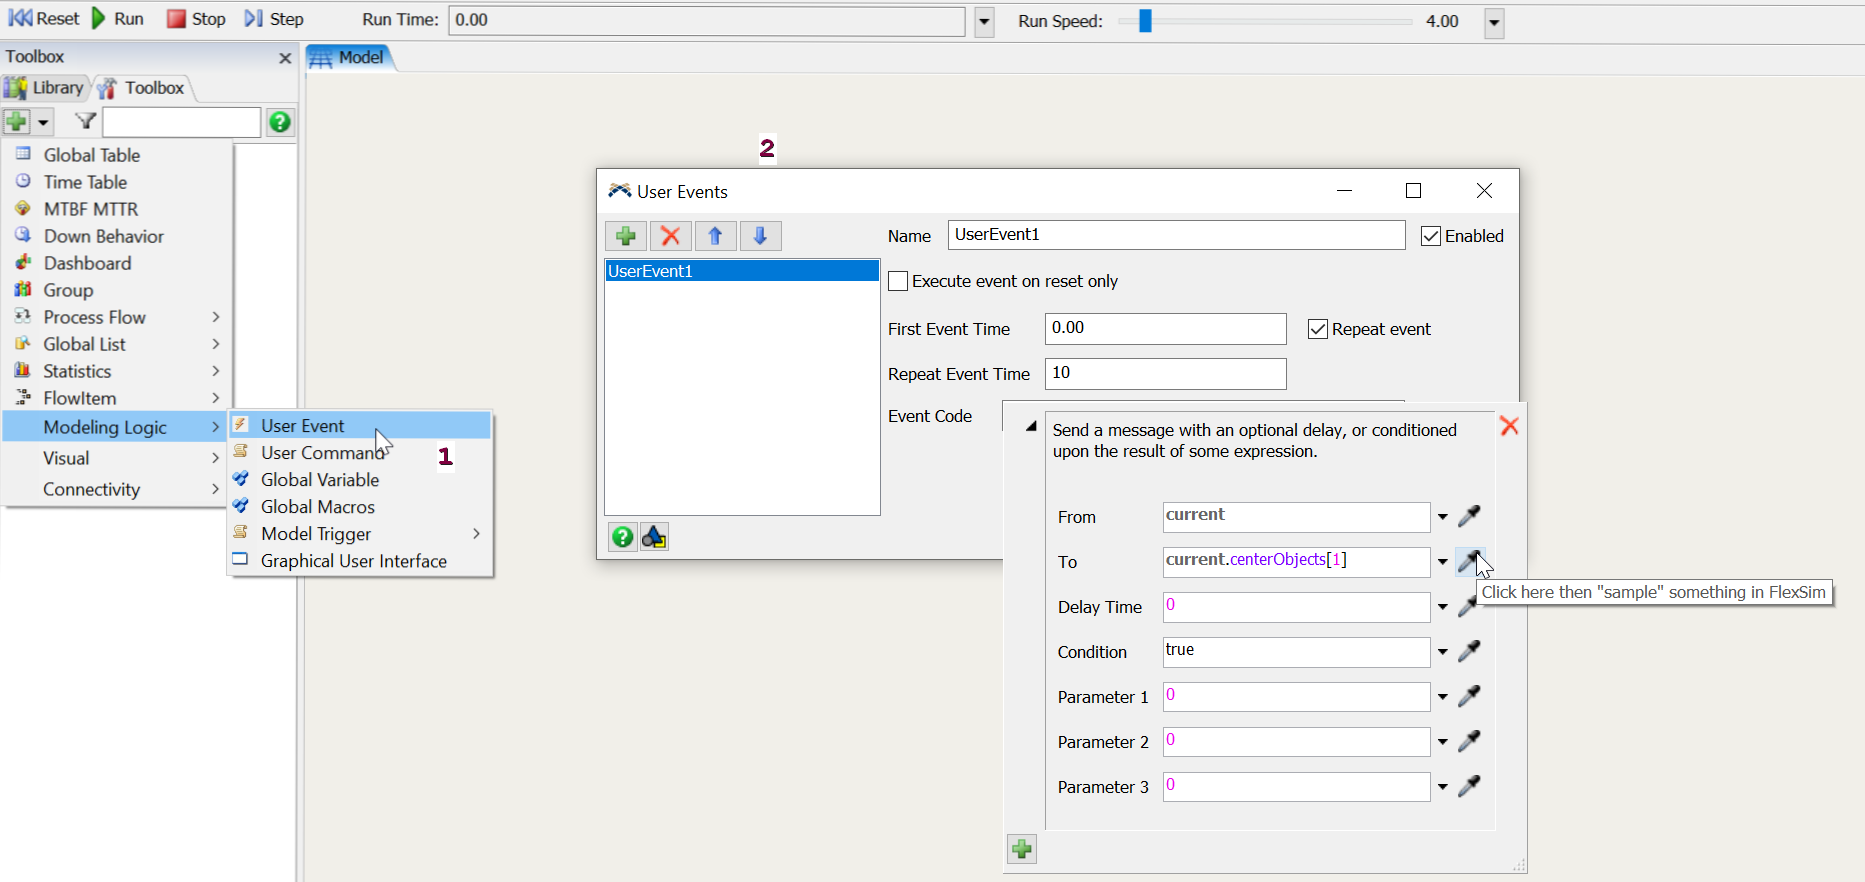1865x882 pixels.
Task: Adjust the Run Speed slider handle
Action: [1145, 21]
